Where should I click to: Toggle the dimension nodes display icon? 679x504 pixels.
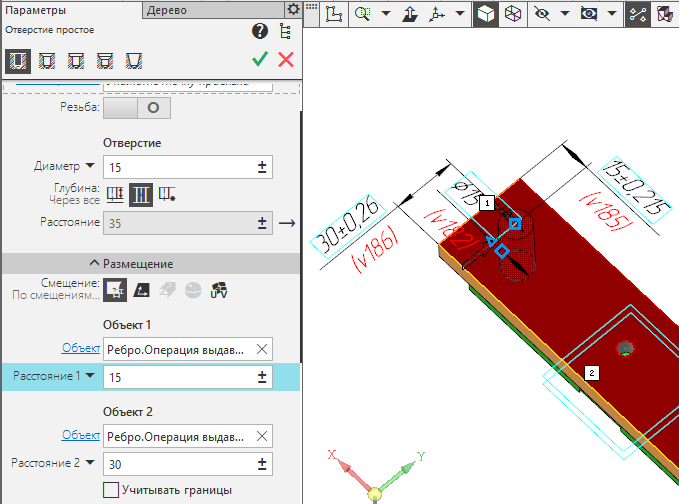tap(637, 14)
